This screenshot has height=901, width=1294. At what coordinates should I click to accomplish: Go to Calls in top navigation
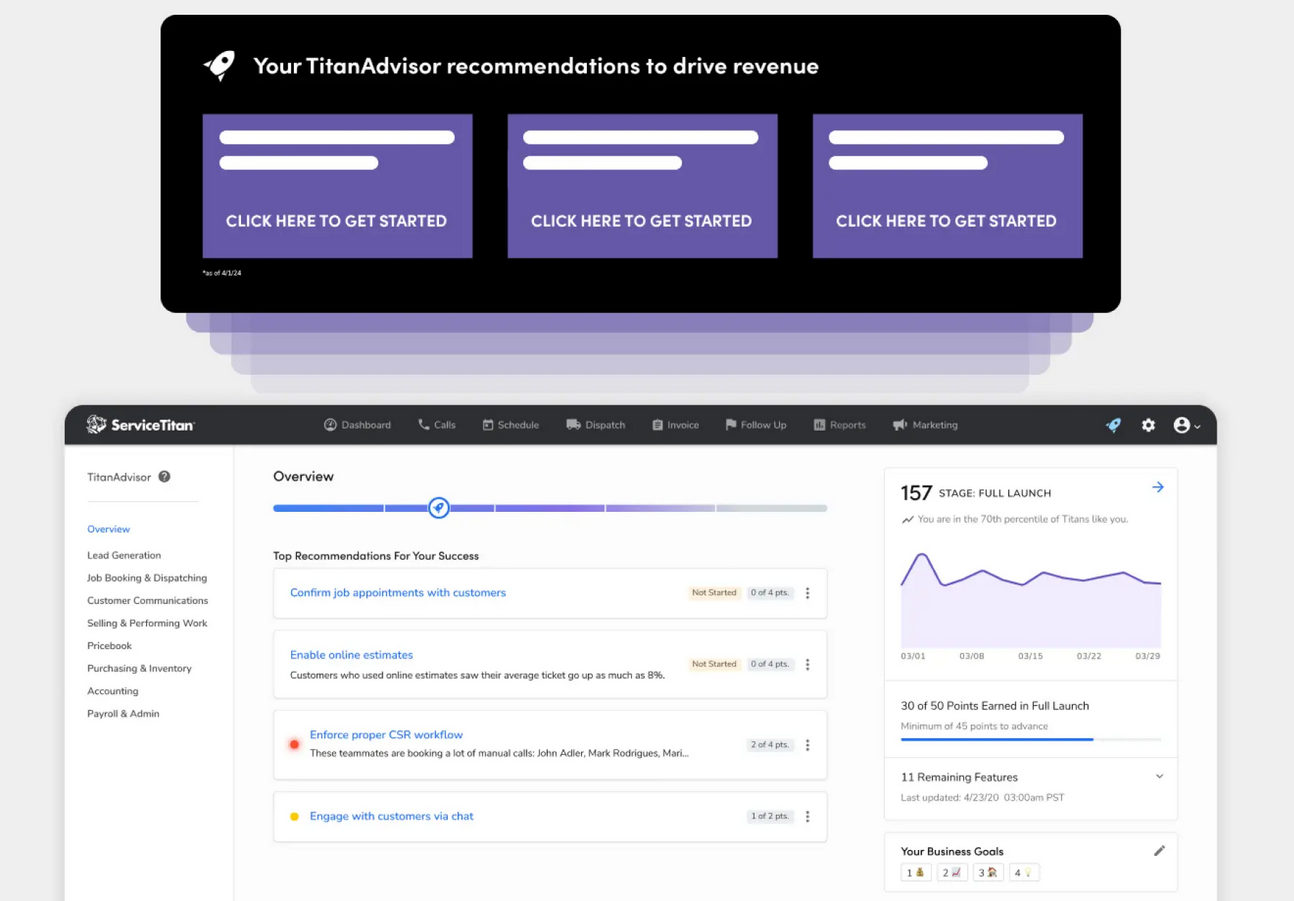pos(436,425)
